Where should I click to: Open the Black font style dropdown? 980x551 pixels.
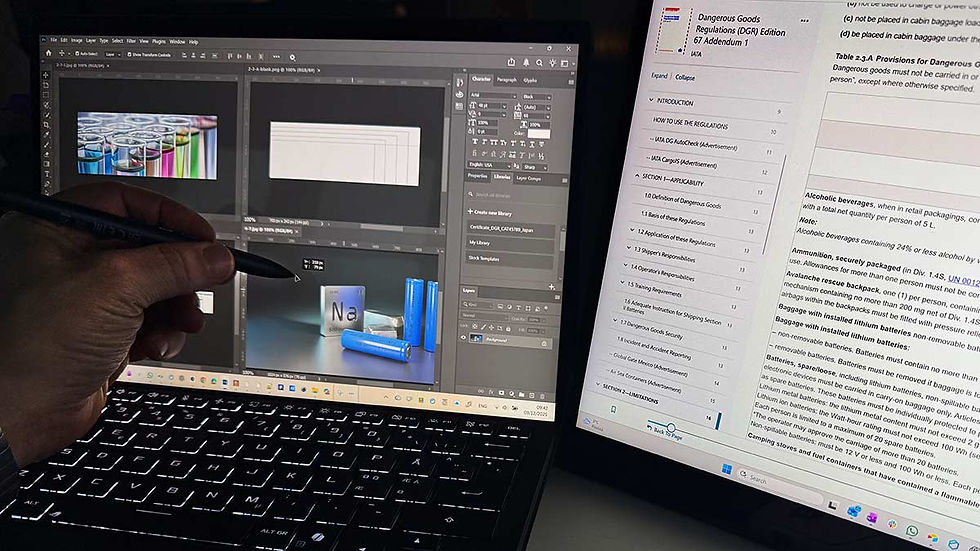pos(537,97)
